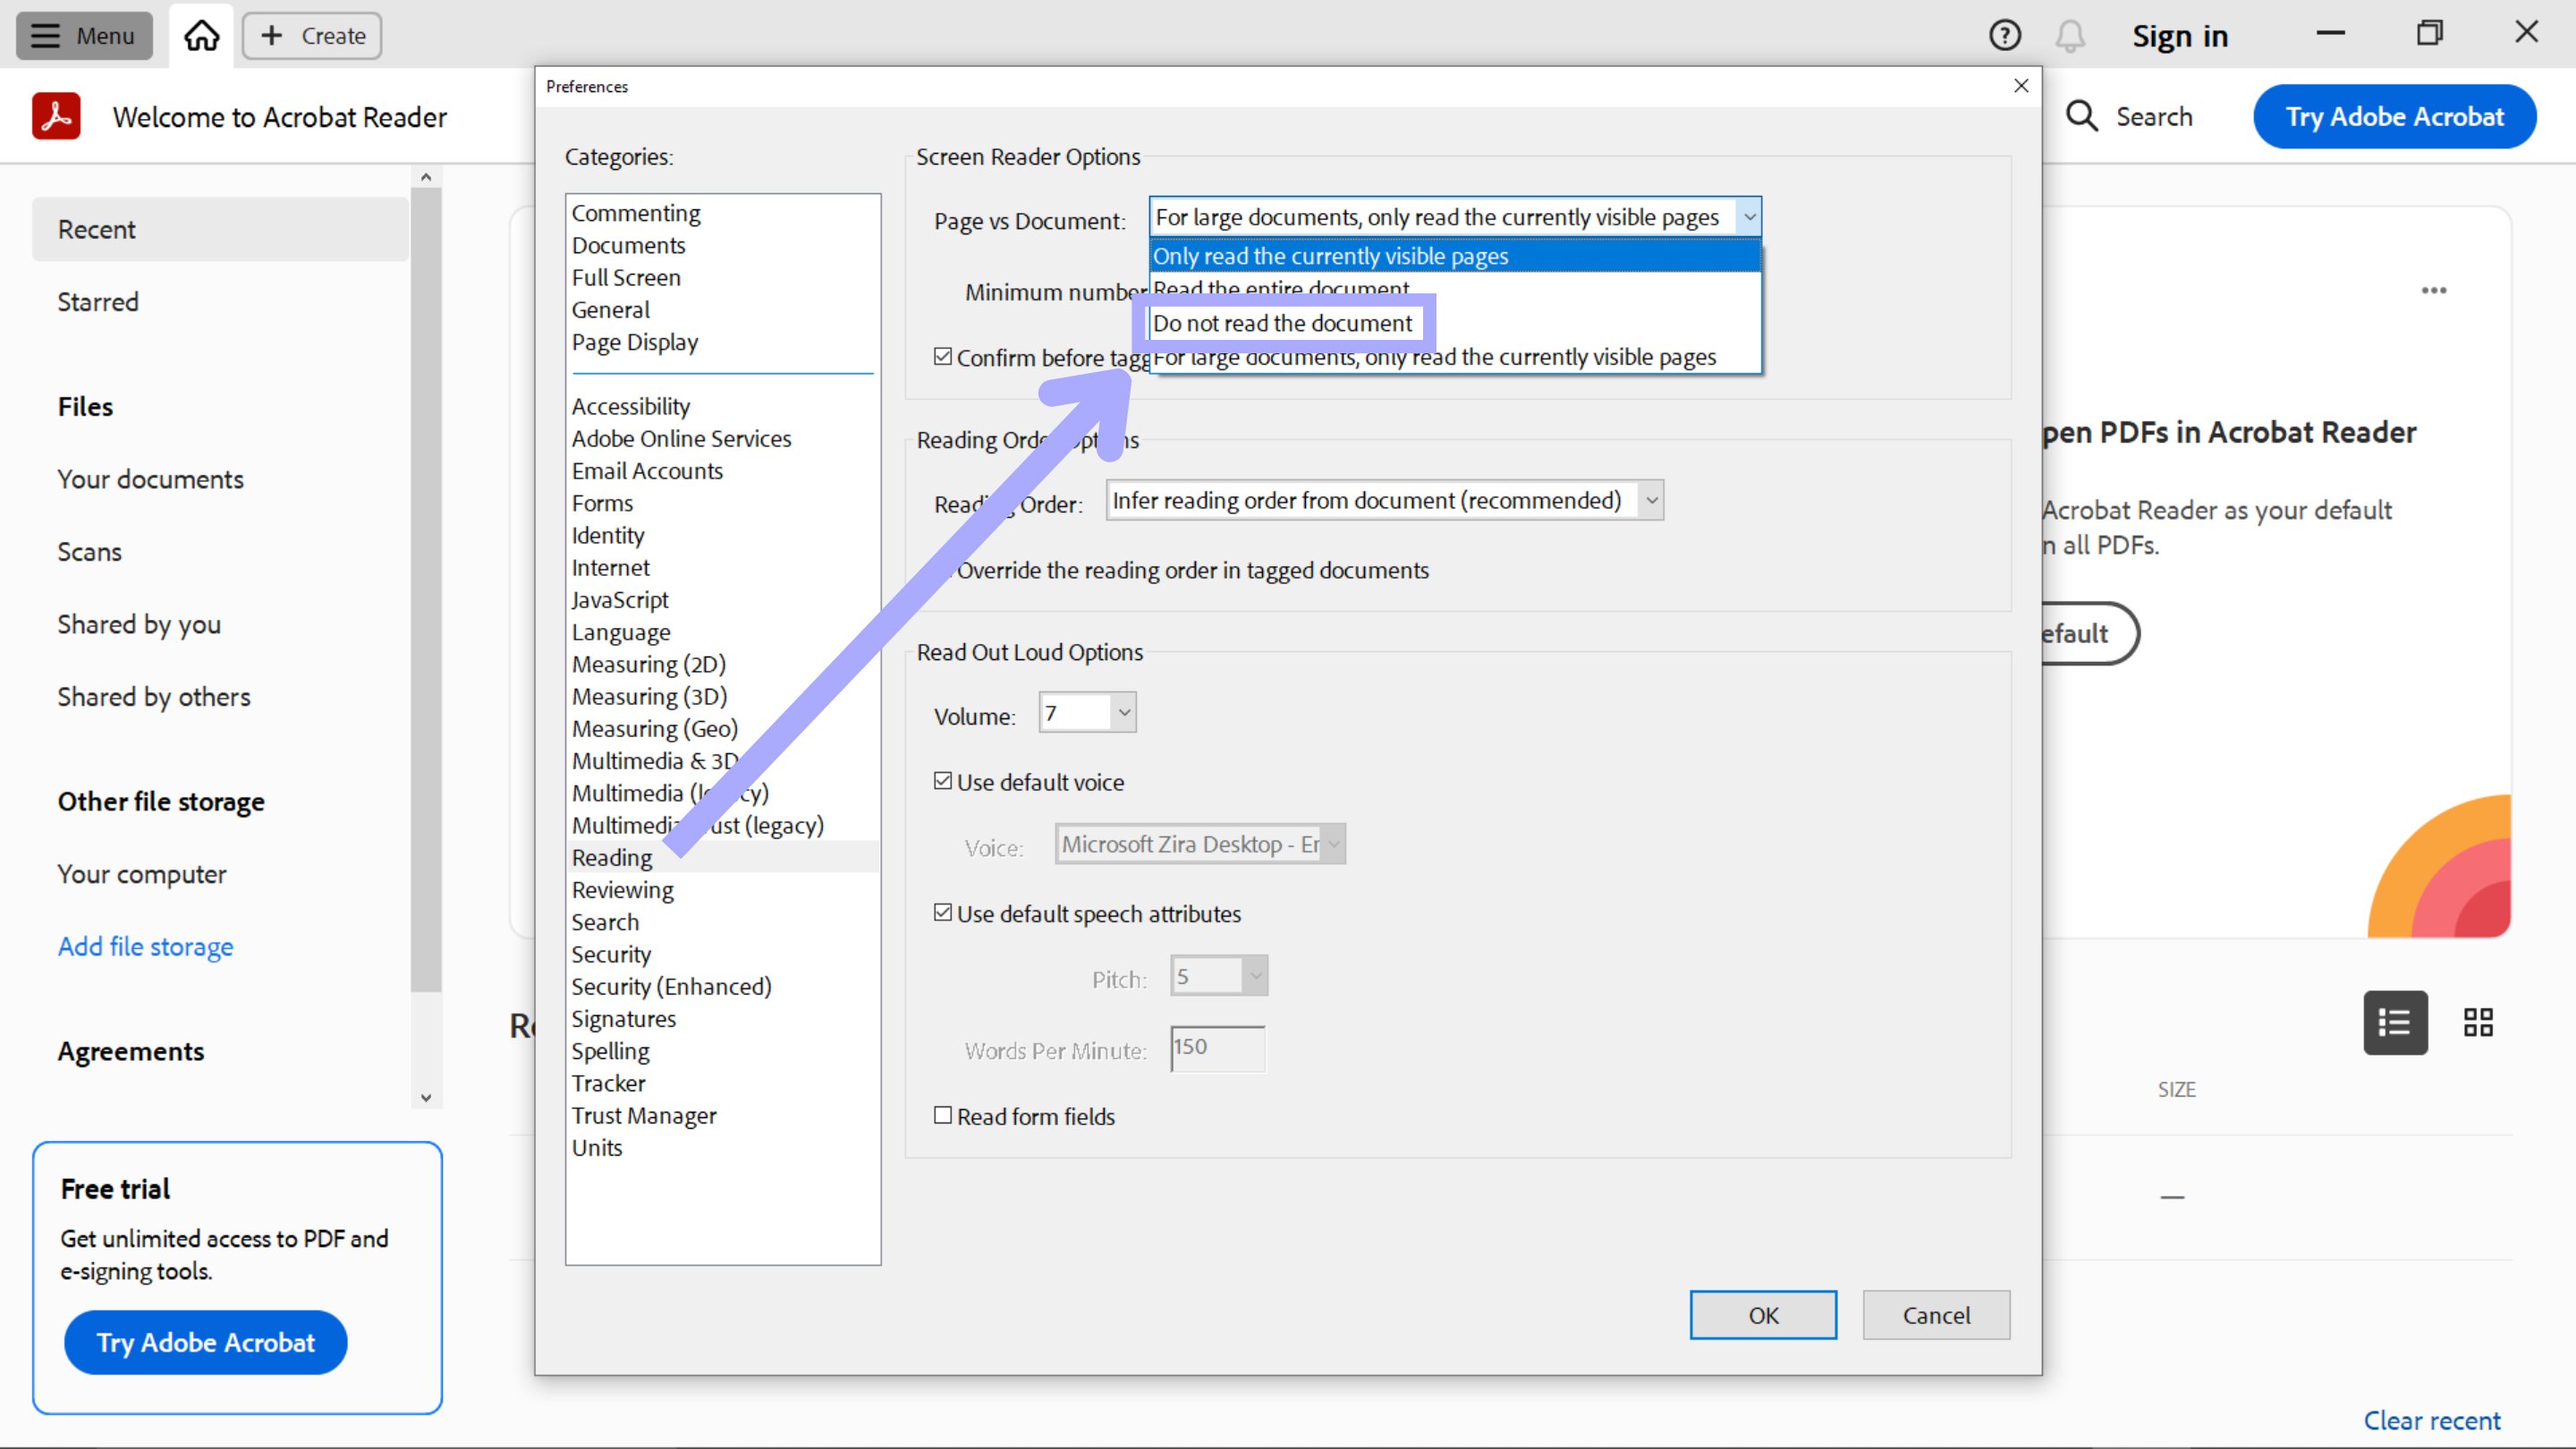Viewport: 2576px width, 1449px height.
Task: Open Your computer storage
Action: (142, 873)
